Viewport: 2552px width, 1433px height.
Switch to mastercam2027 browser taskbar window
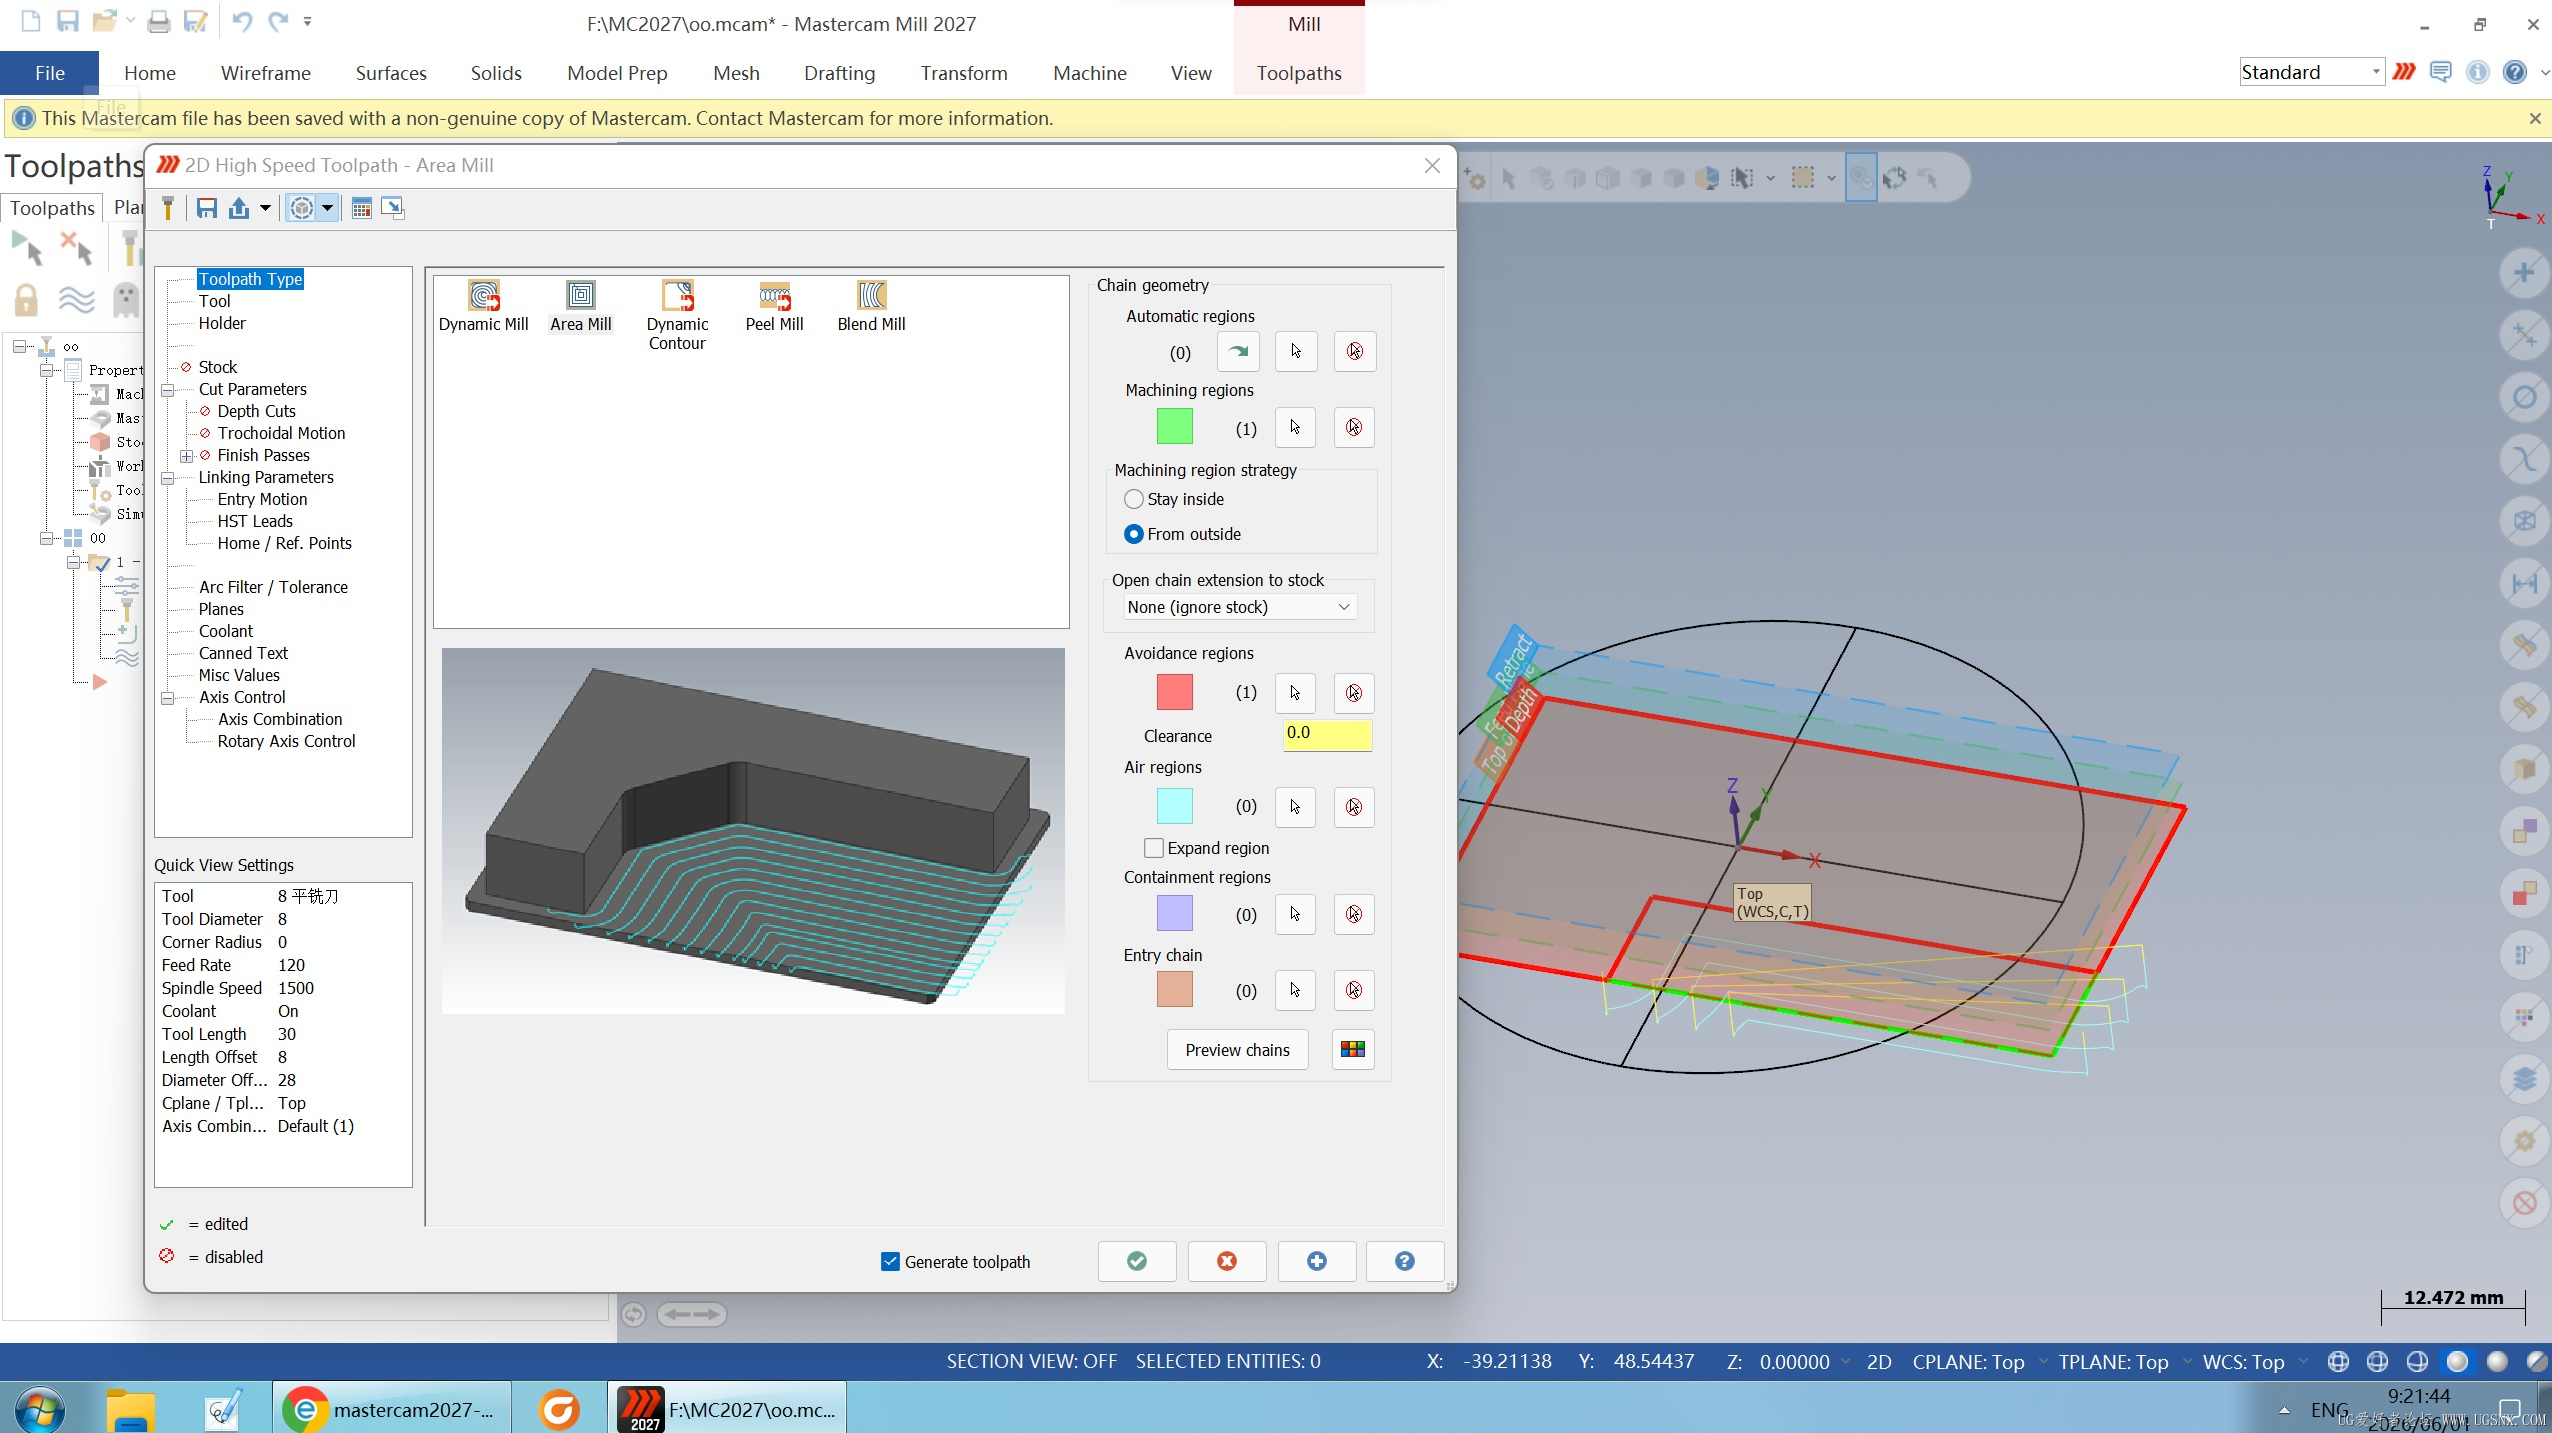point(390,1409)
